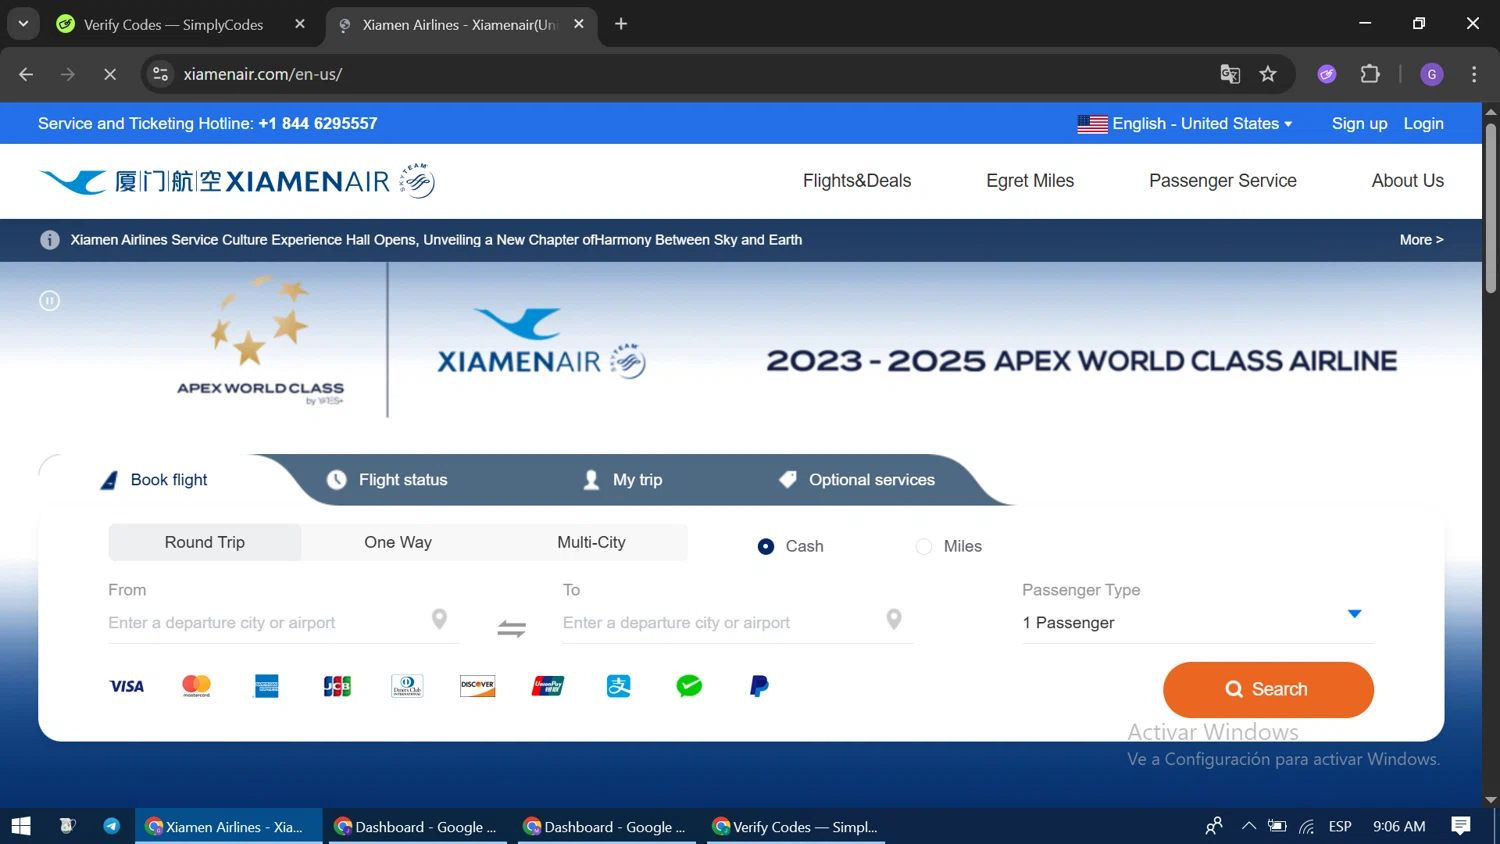Click the Wi-Fi network tray icon
The image size is (1500, 844).
tap(1307, 826)
